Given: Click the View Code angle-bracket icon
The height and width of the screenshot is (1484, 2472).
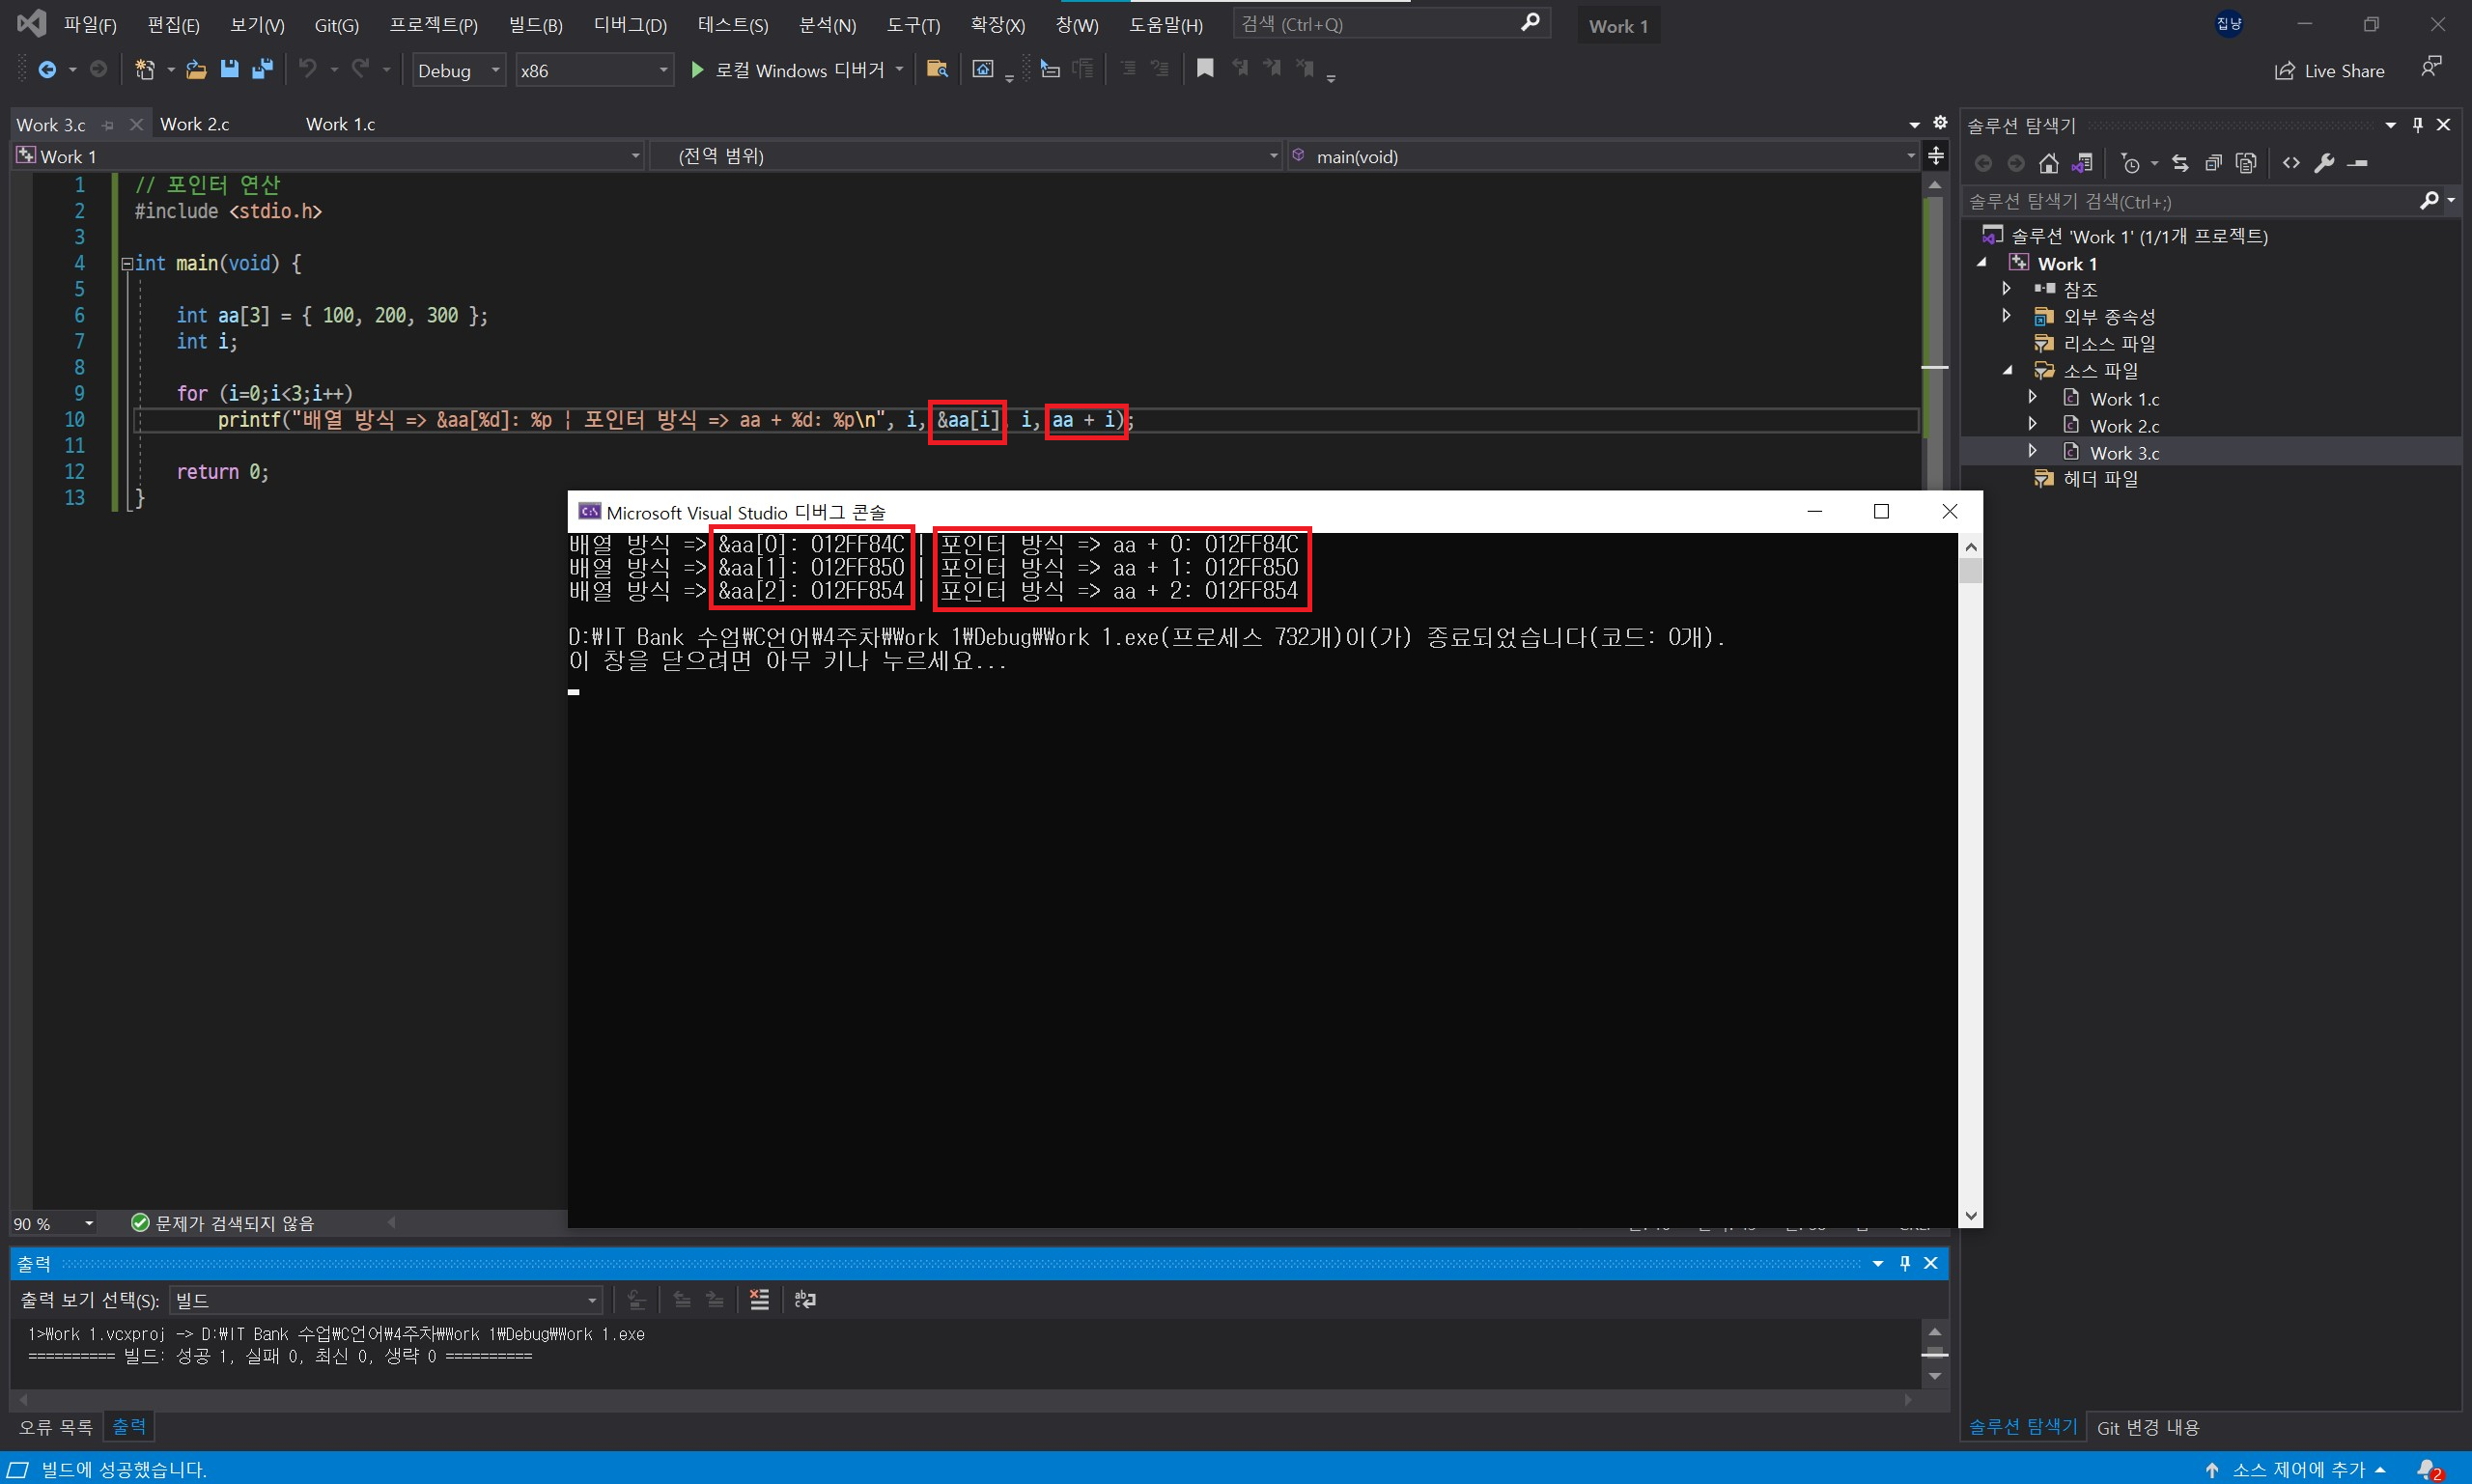Looking at the screenshot, I should point(2291,163).
